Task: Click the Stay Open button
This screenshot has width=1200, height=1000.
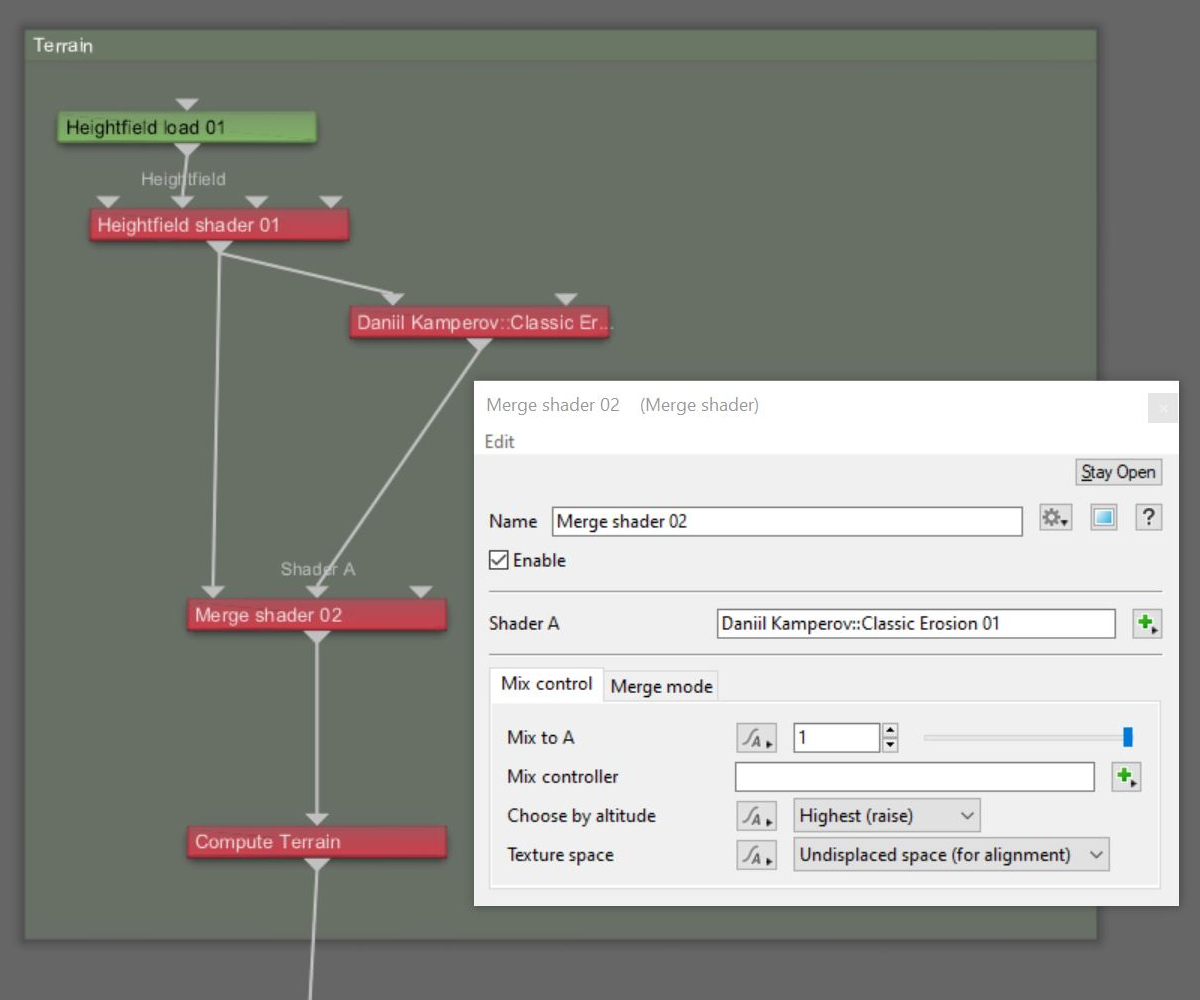Action: pyautogui.click(x=1119, y=472)
